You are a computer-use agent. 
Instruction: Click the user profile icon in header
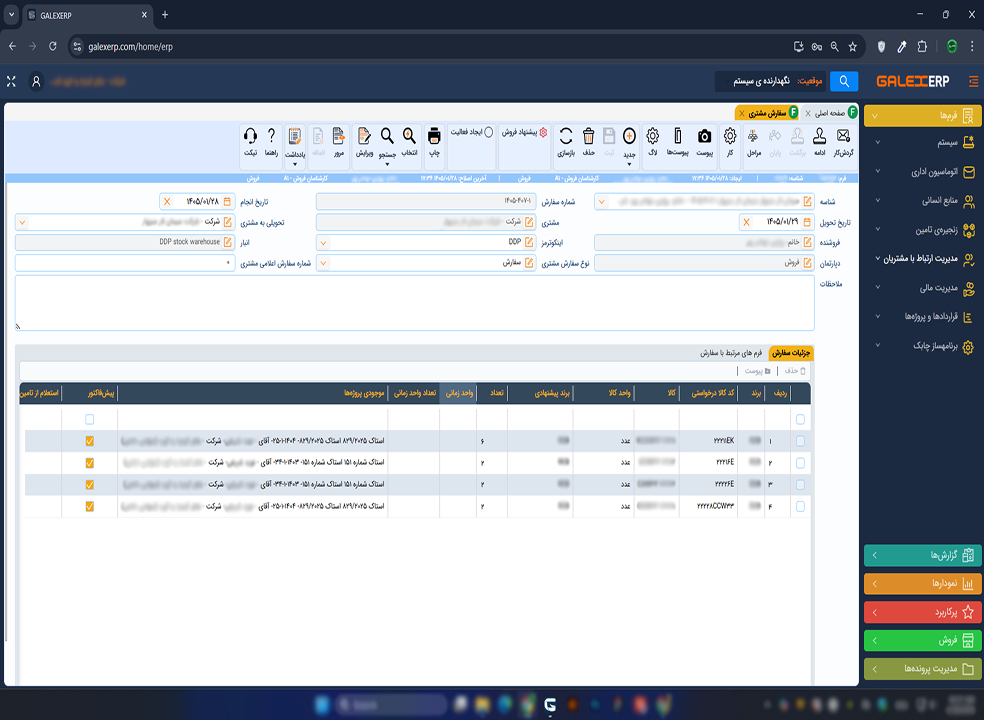click(x=36, y=82)
